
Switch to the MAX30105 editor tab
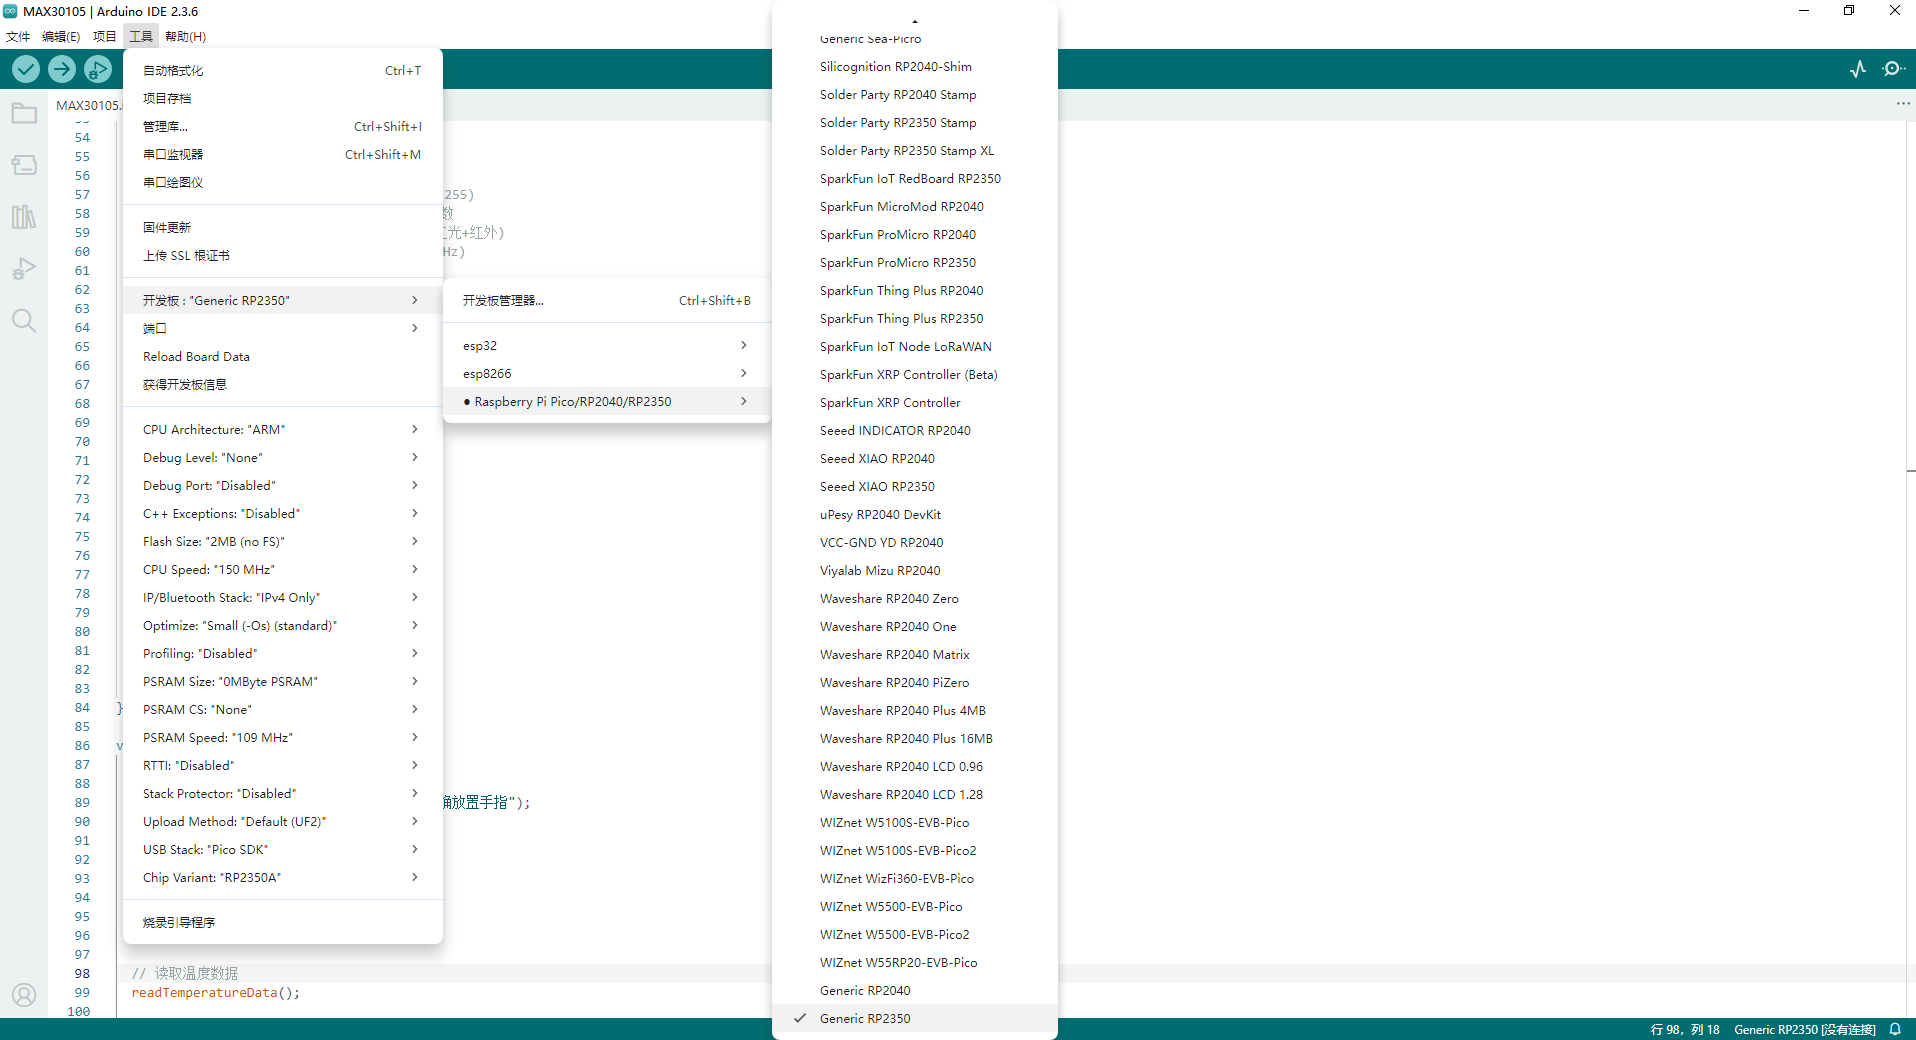pyautogui.click(x=88, y=105)
